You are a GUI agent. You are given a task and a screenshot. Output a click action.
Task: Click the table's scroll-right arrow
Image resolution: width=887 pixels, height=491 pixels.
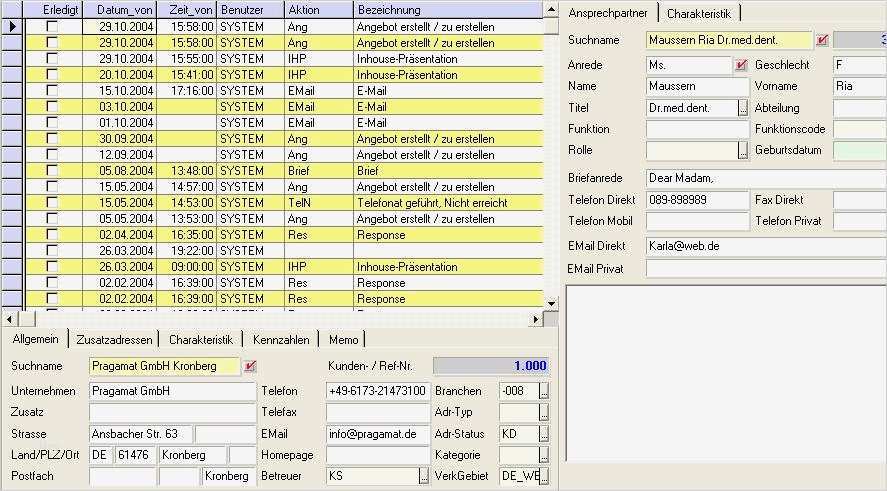[536, 320]
